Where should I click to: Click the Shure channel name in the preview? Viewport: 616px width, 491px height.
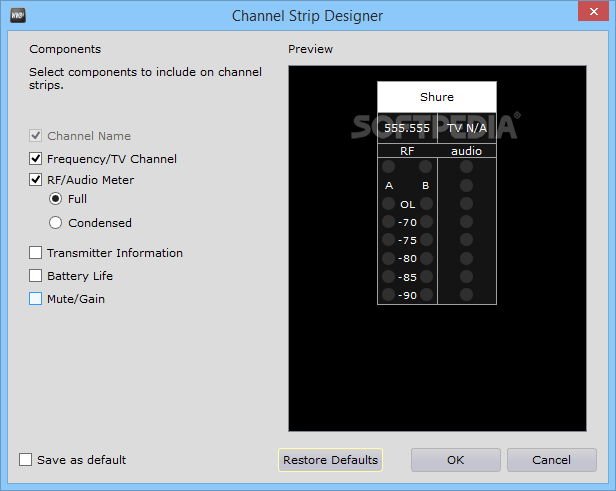coord(437,97)
